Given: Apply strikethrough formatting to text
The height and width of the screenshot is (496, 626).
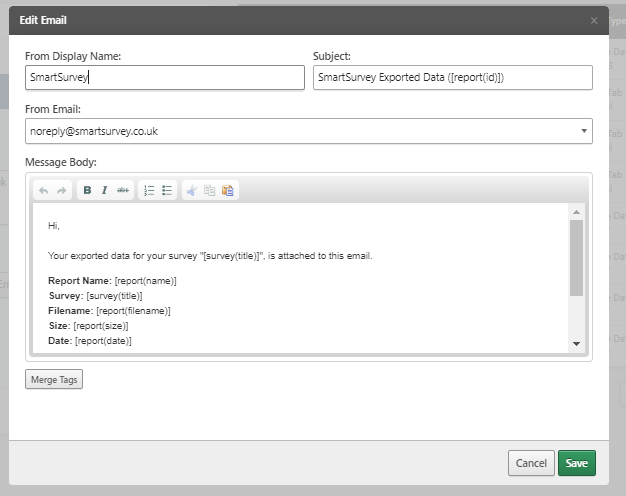Looking at the screenshot, I should pos(122,190).
